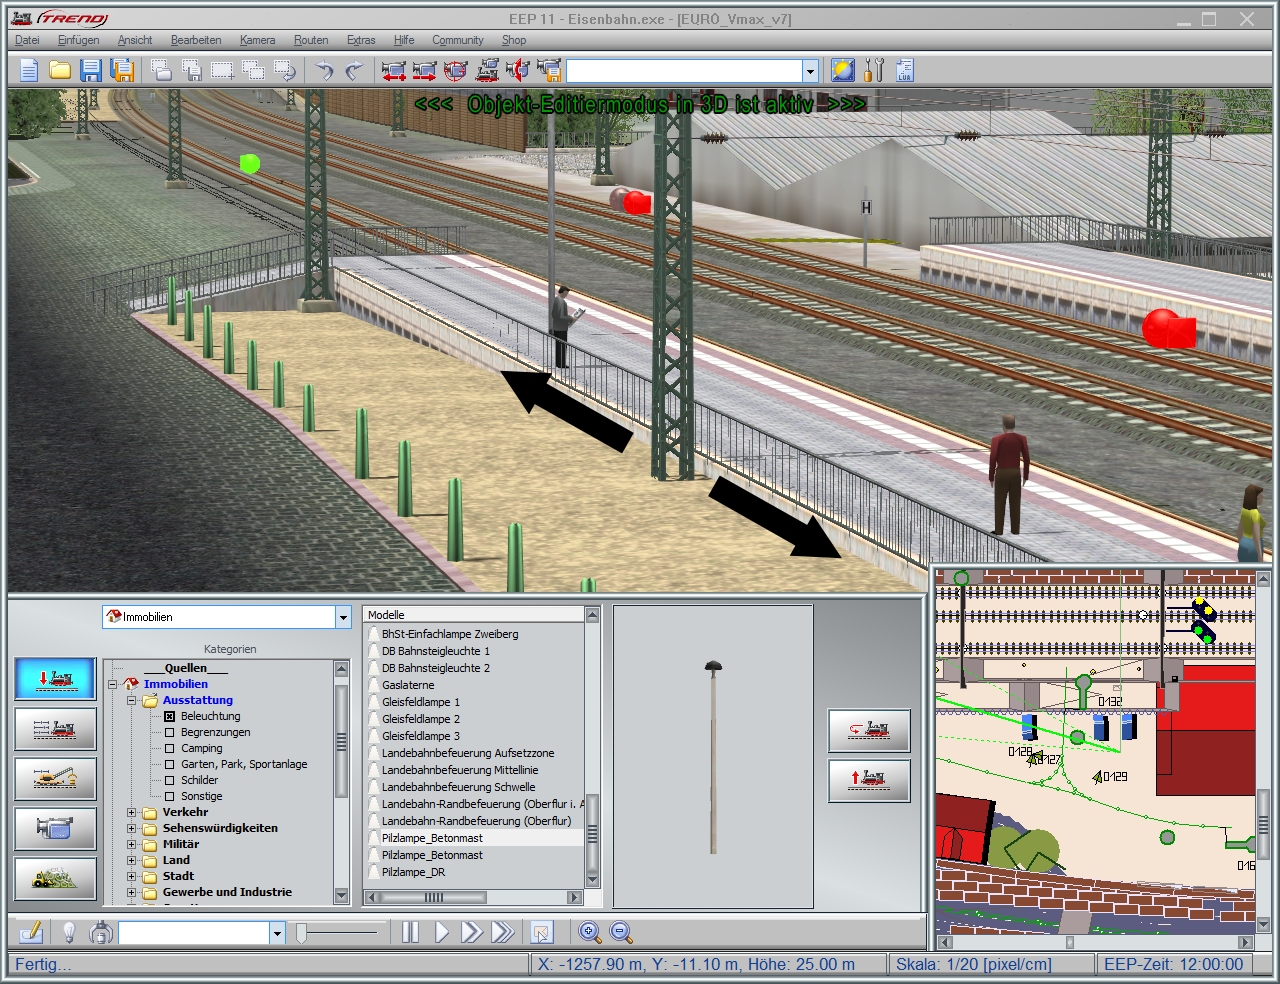This screenshot has height=984, width=1280.
Task: Select the signal and crane editor button
Action: tap(55, 779)
